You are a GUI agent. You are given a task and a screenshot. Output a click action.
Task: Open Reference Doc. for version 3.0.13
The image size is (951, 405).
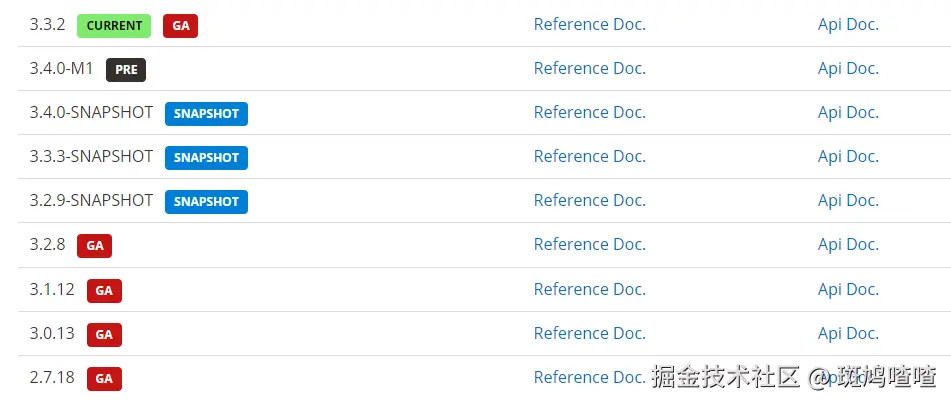[589, 333]
